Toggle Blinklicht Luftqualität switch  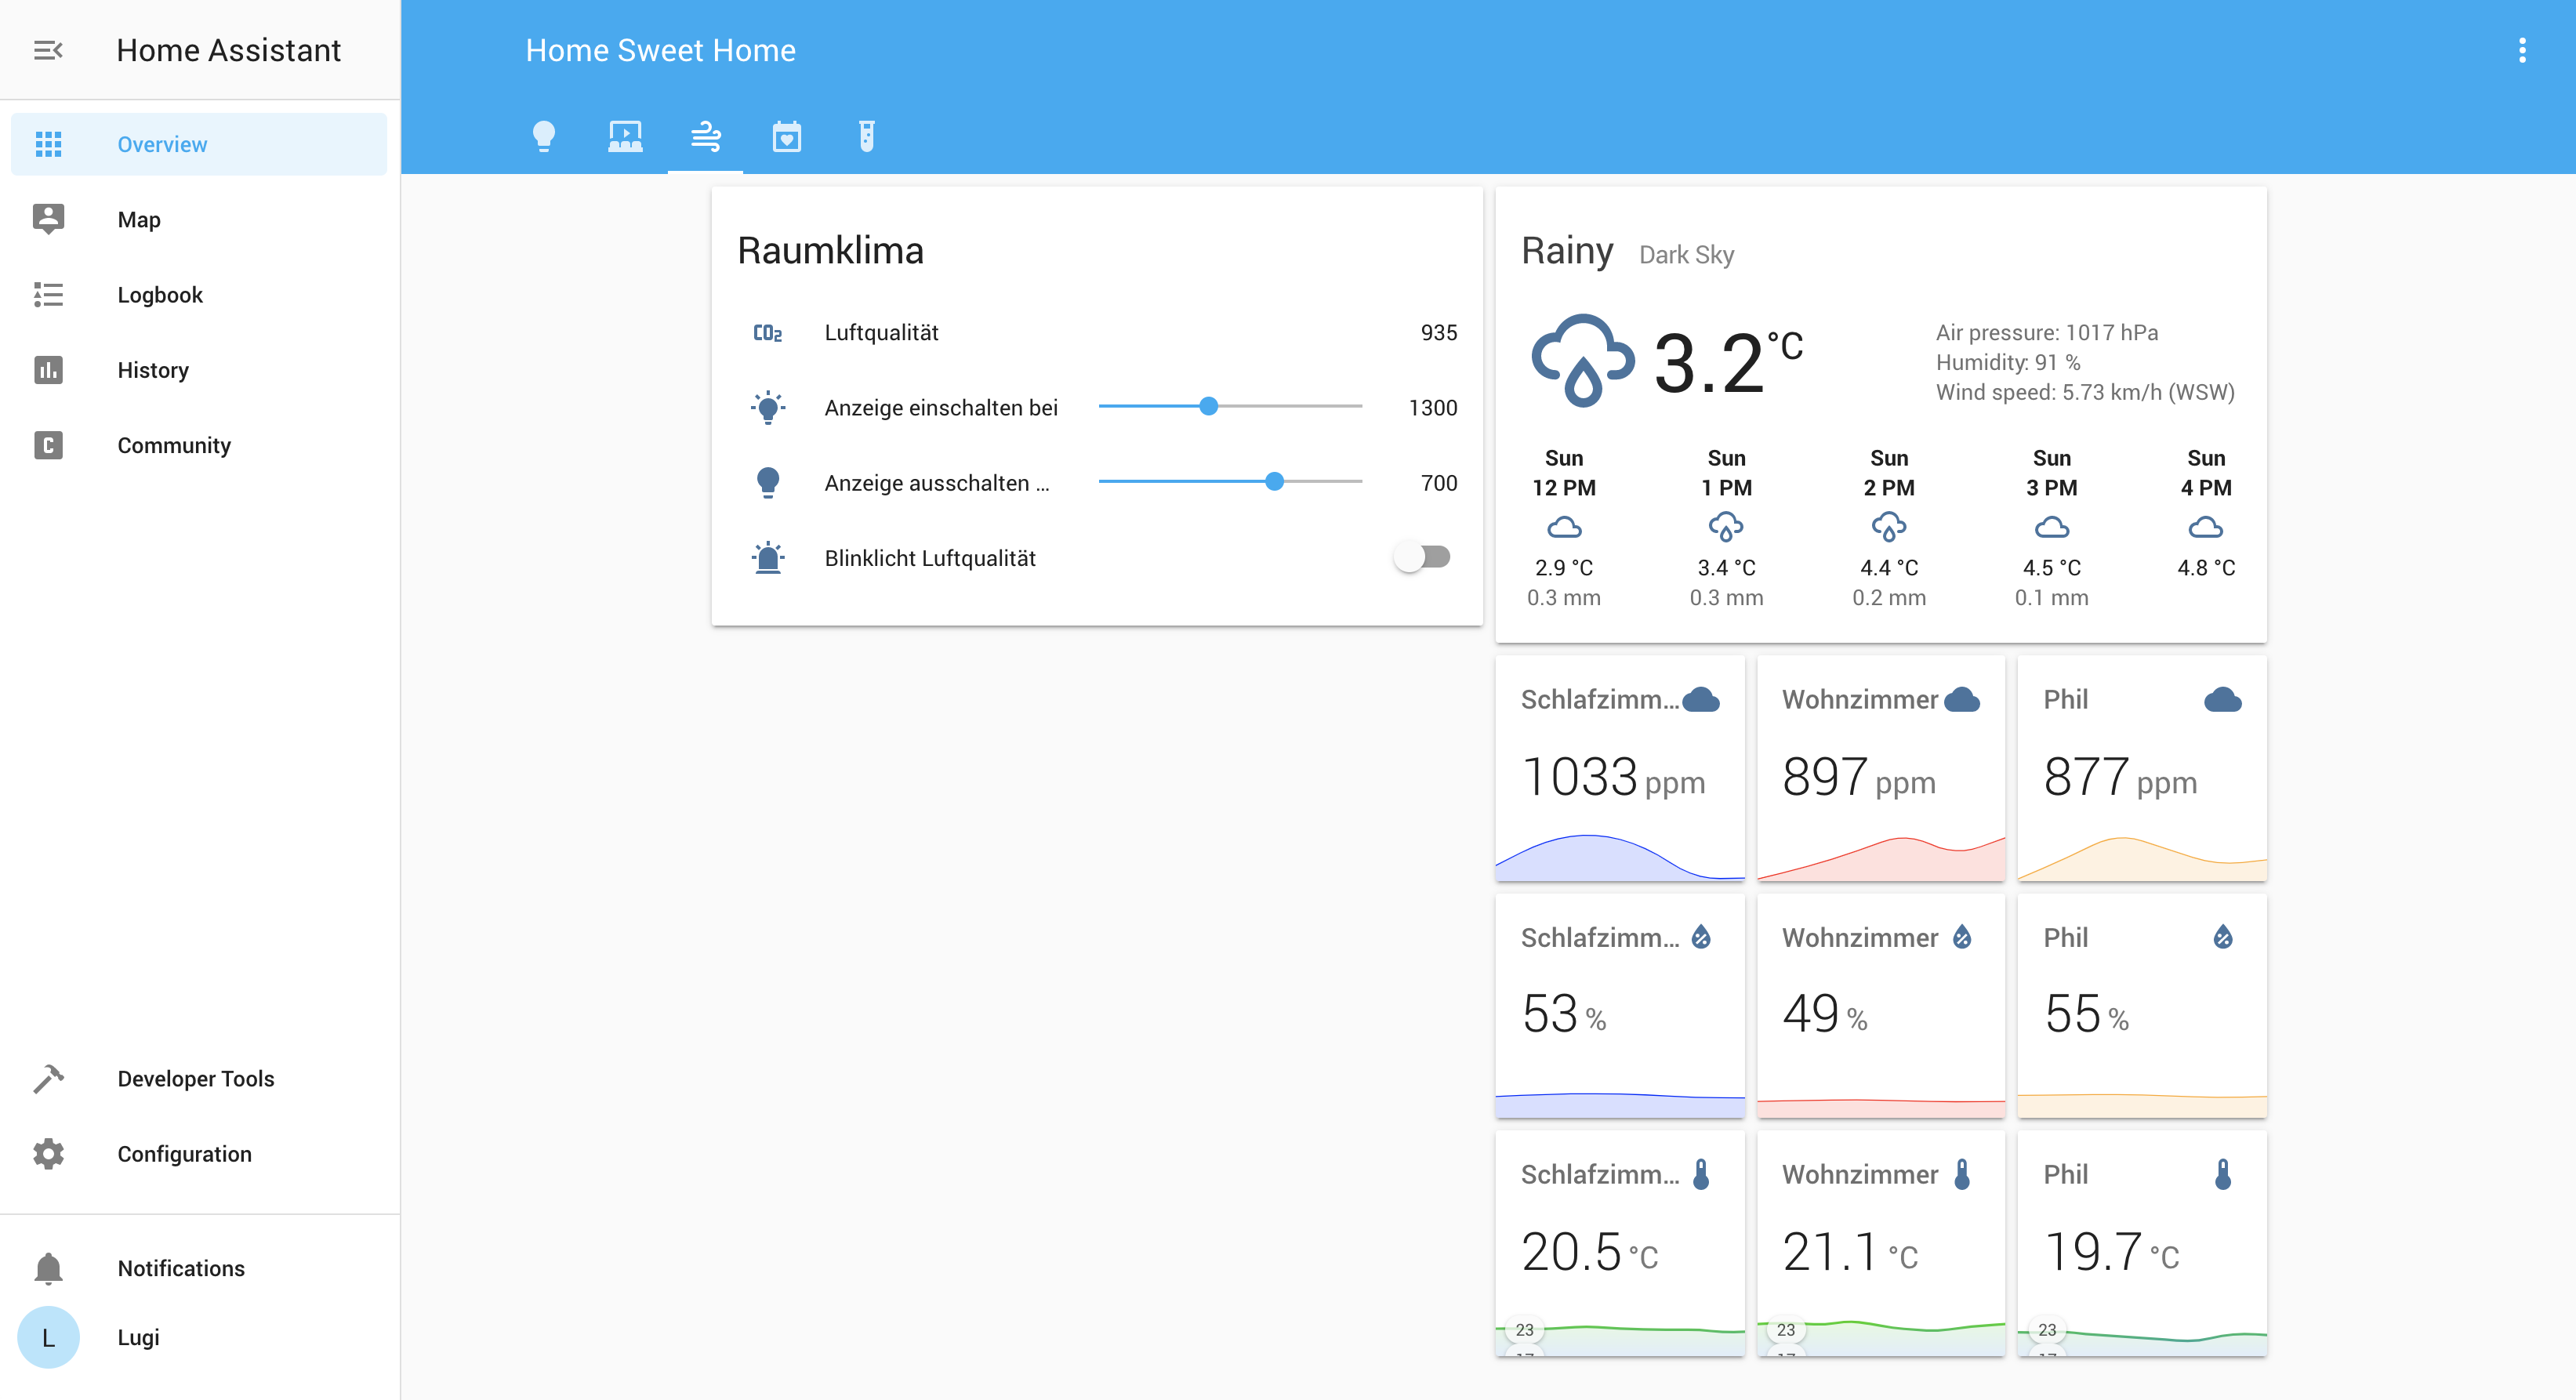coord(1422,557)
